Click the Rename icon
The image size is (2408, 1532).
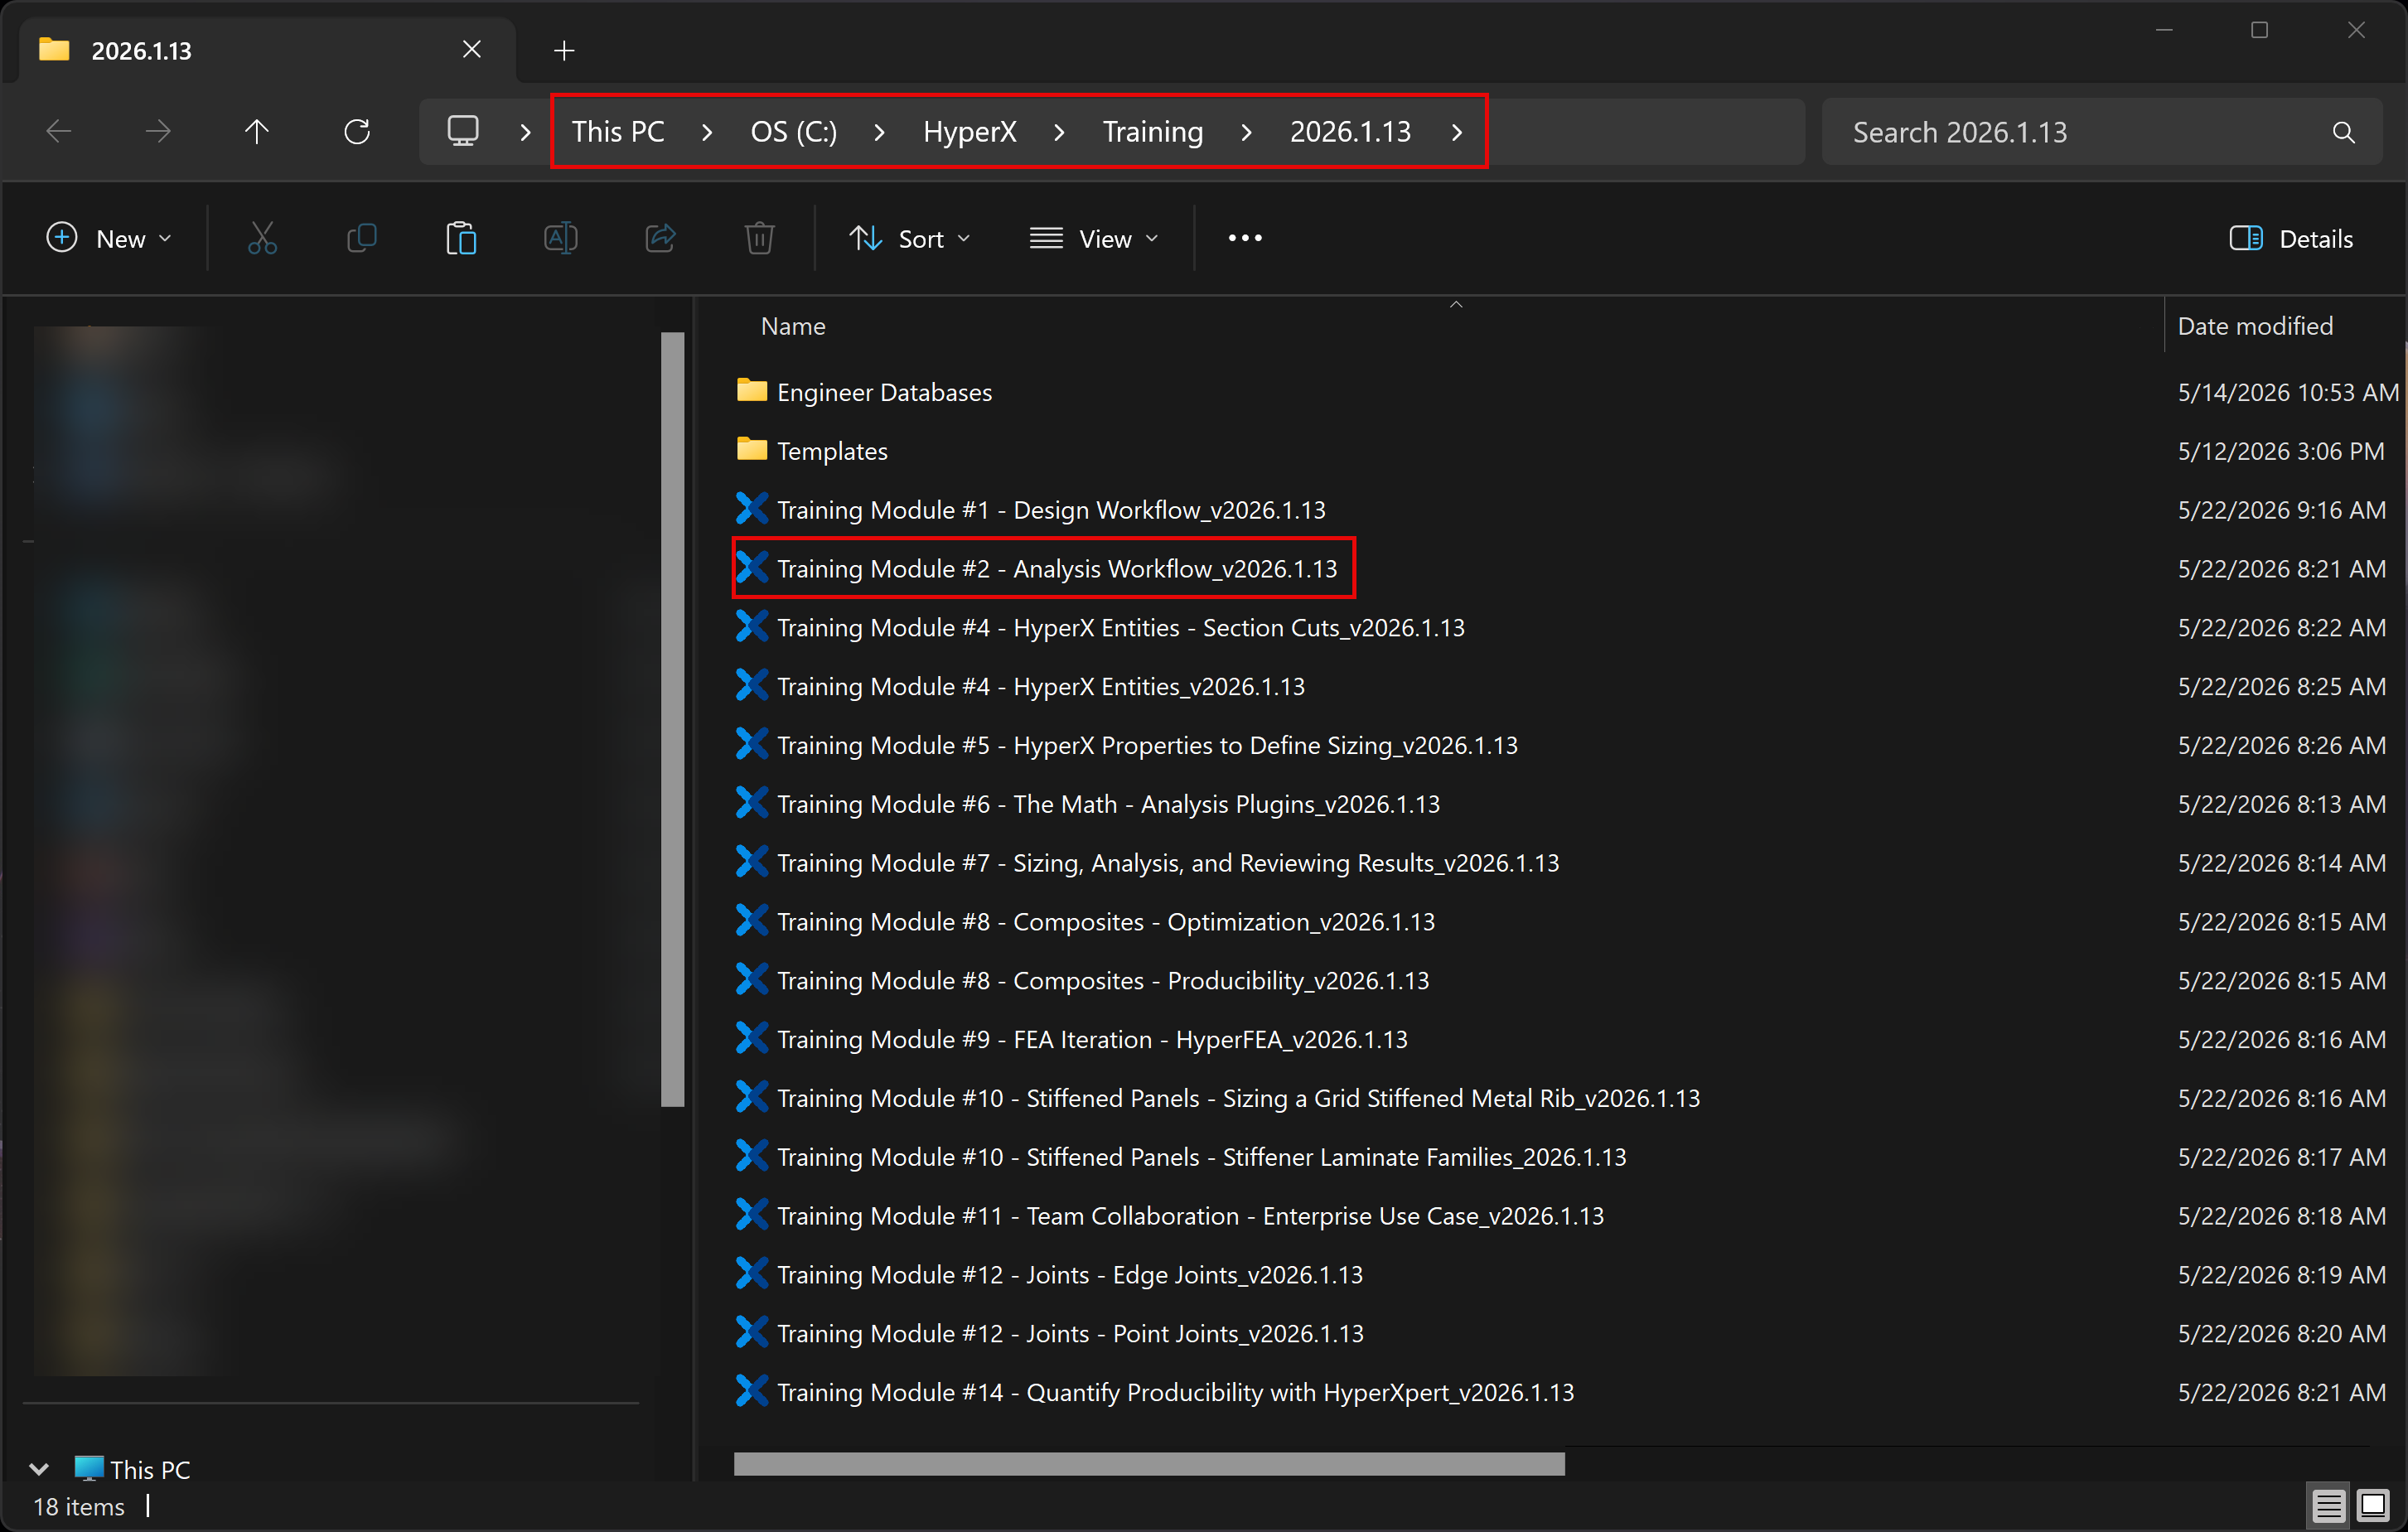click(x=560, y=238)
